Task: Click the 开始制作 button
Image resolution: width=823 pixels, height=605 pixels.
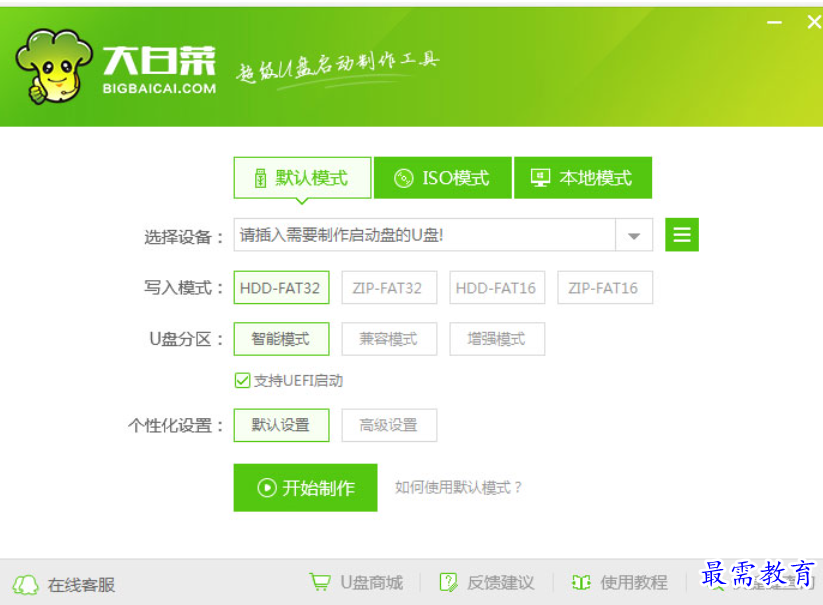Action: (305, 487)
